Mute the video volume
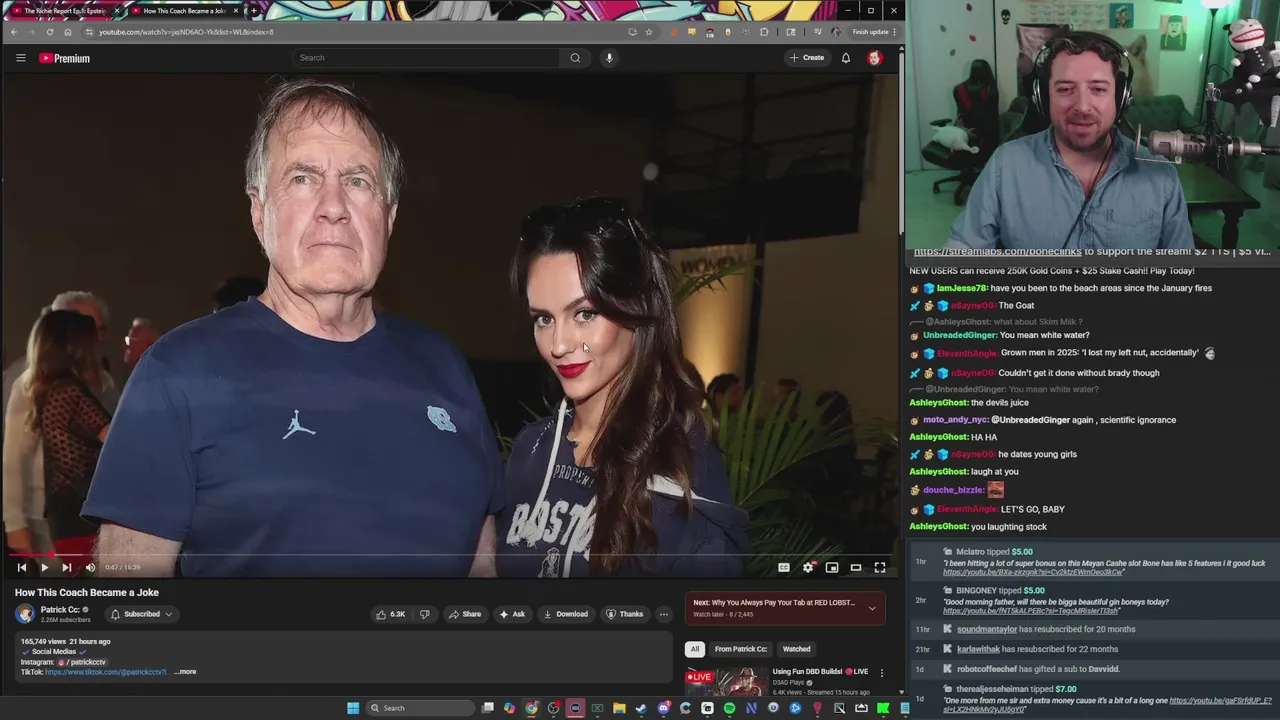 (90, 567)
